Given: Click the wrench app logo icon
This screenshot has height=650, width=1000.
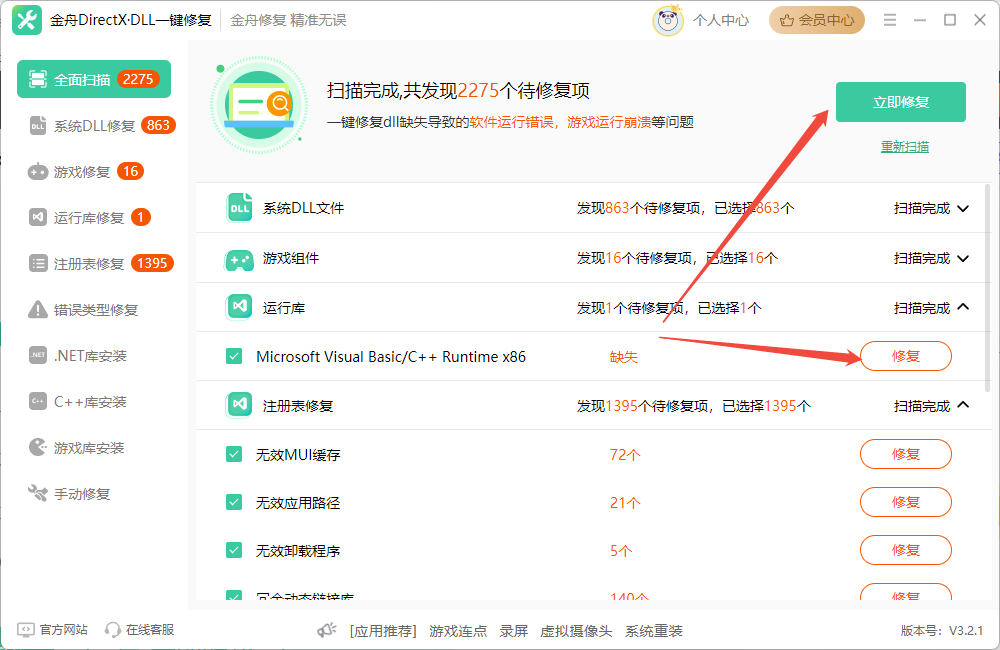Looking at the screenshot, I should (x=27, y=20).
